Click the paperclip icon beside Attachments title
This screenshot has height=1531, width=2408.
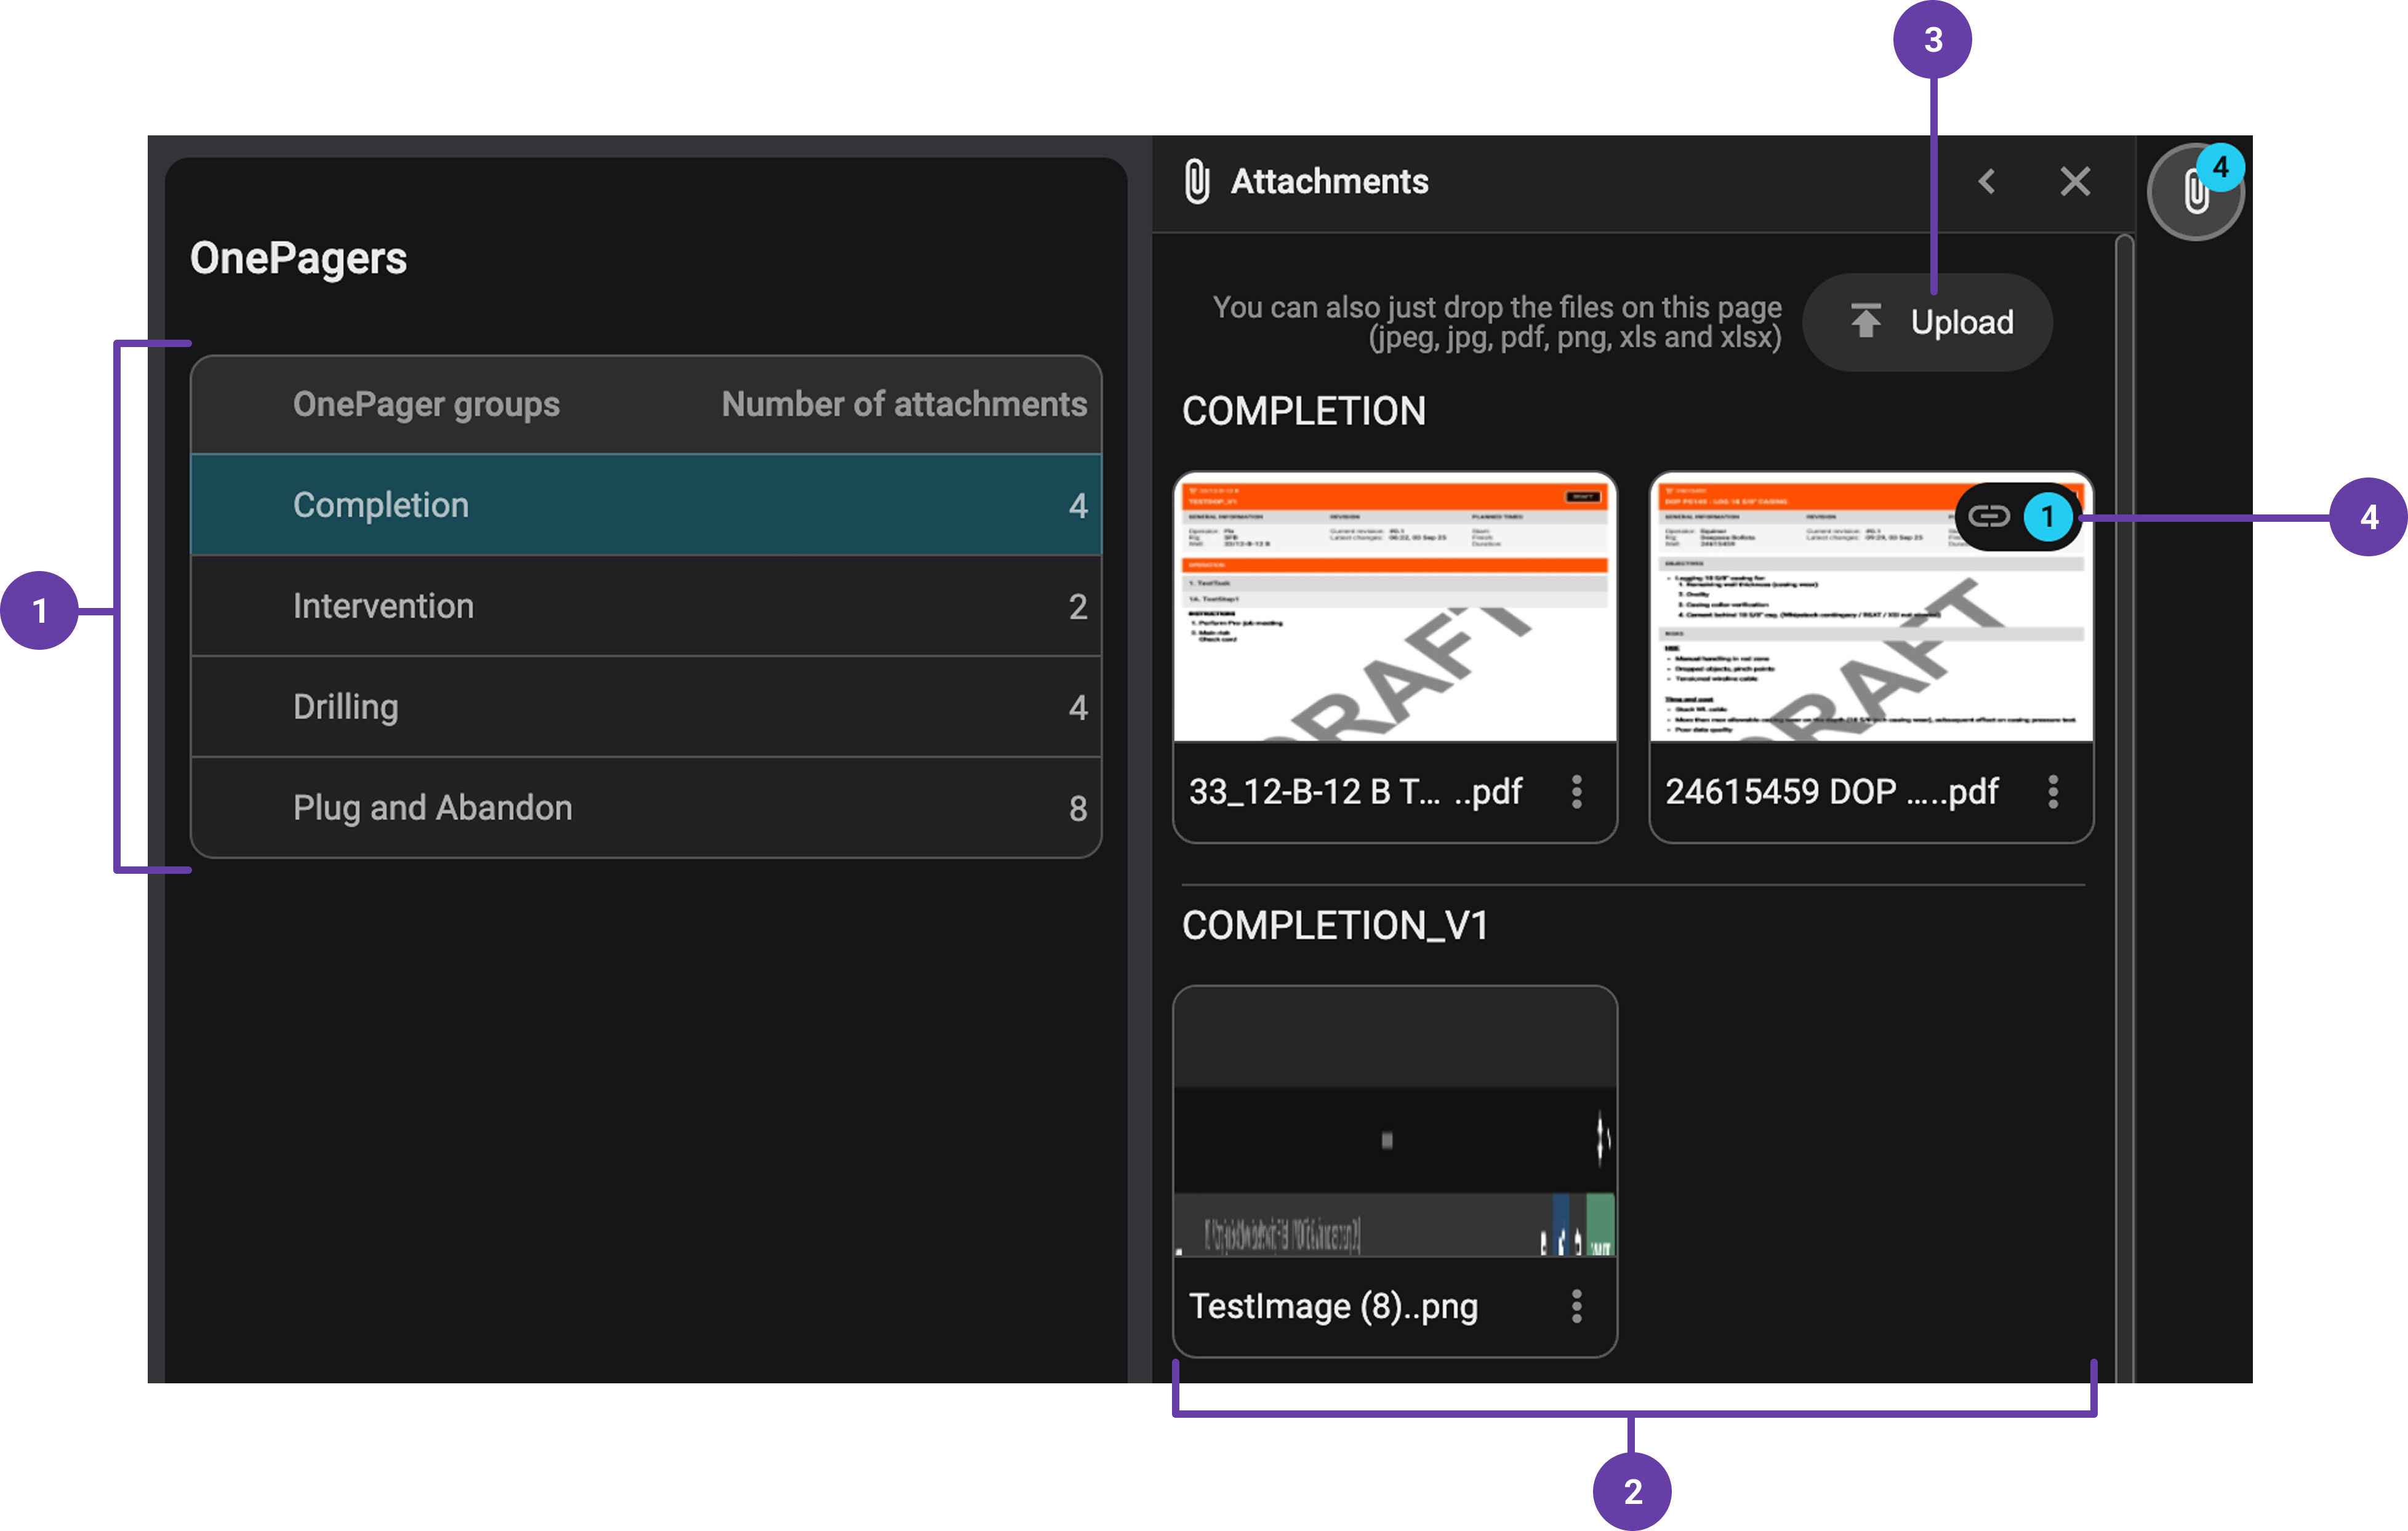[x=1196, y=182]
